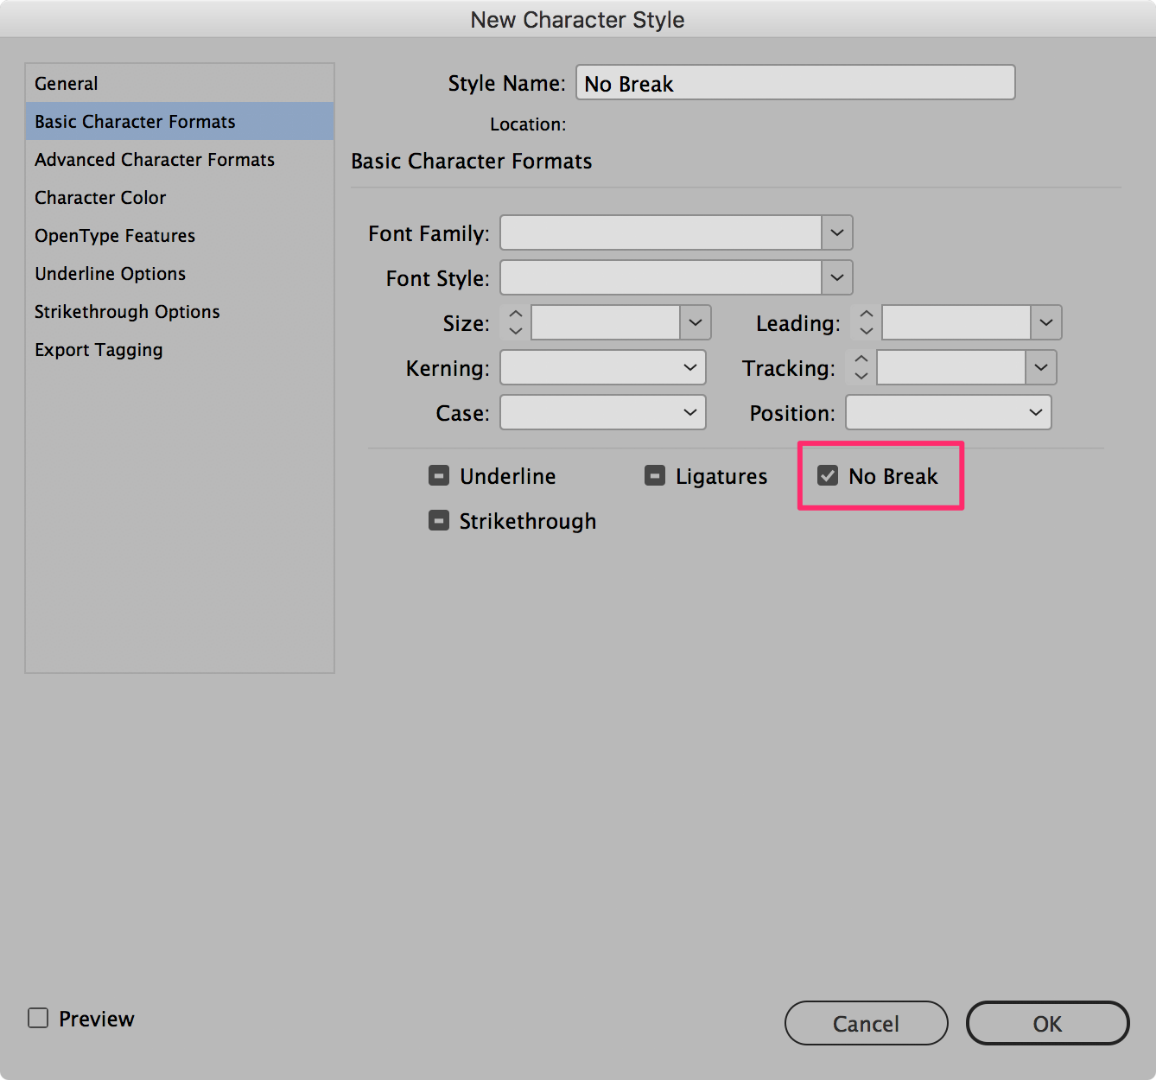Open the Font Family dropdown
1156x1080 pixels.
837,233
